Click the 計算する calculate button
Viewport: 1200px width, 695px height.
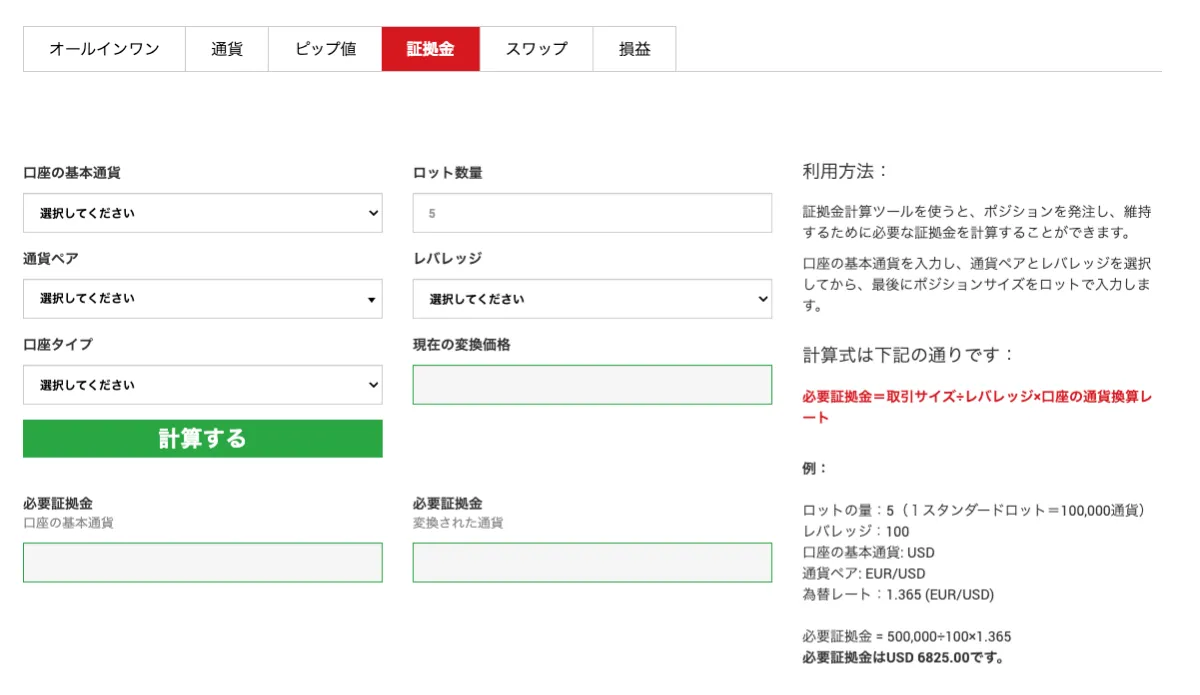[x=202, y=438]
